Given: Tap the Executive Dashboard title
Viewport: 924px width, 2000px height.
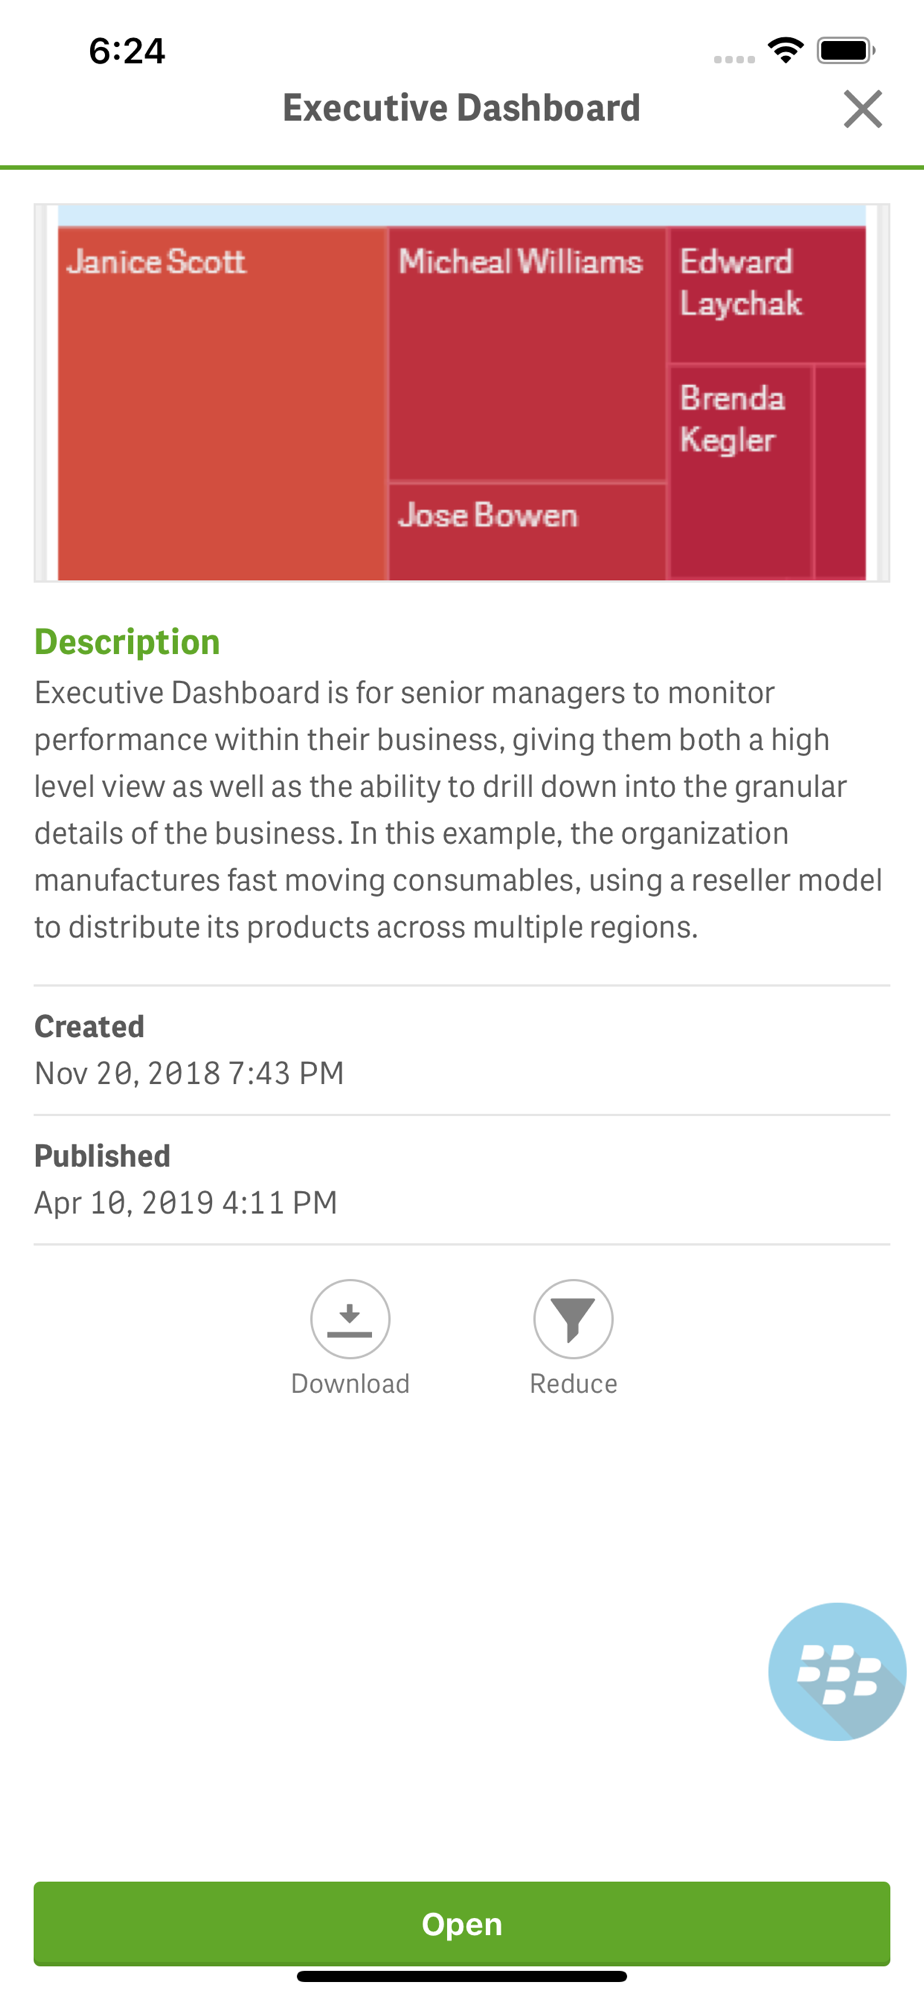Looking at the screenshot, I should 461,108.
